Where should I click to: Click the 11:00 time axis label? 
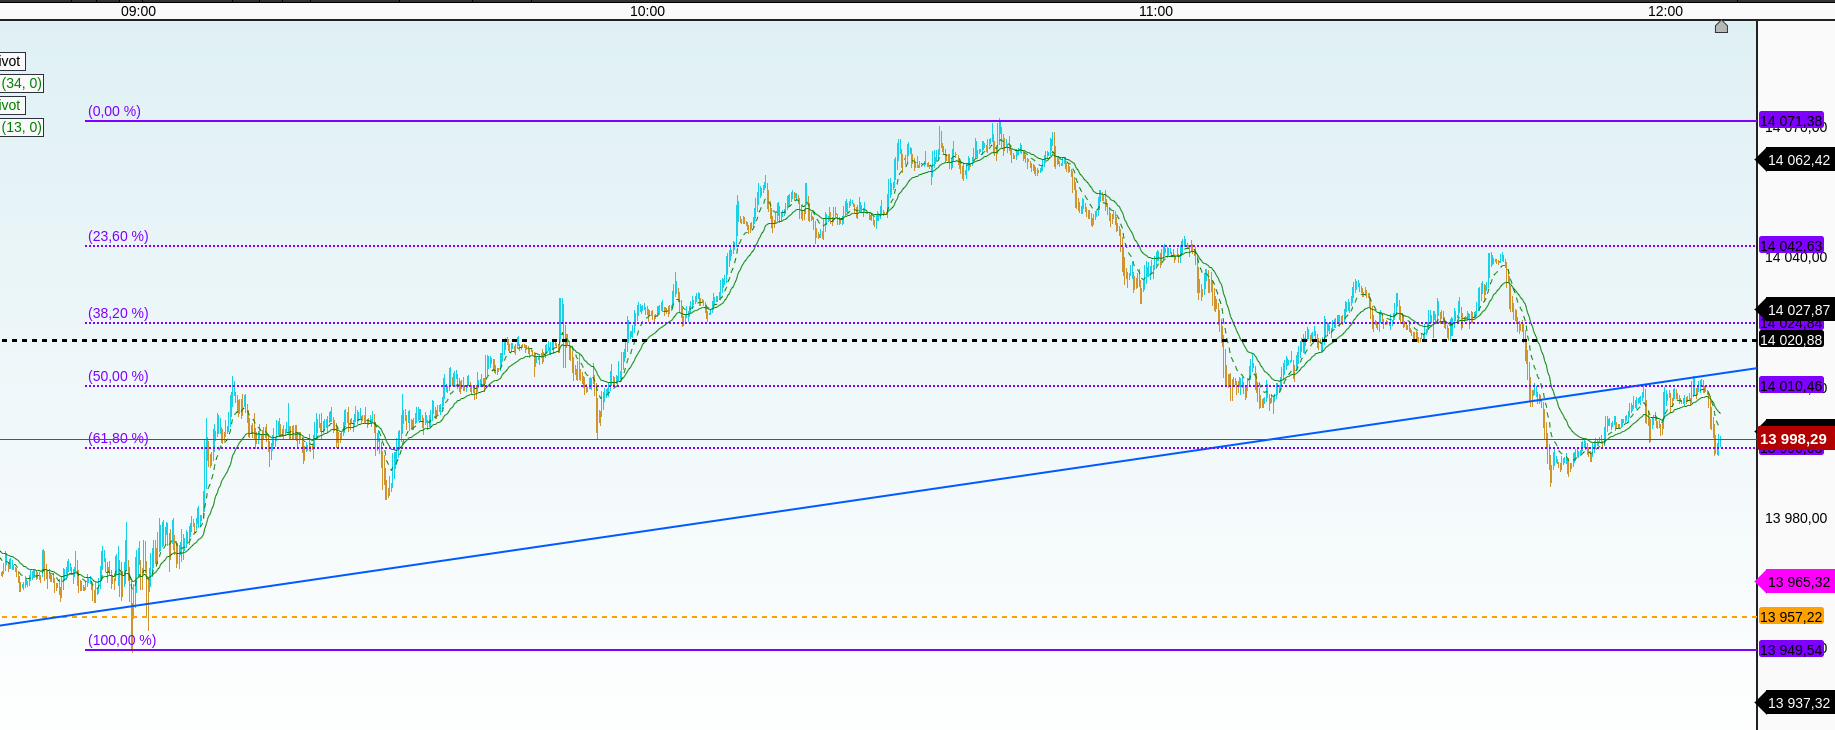[1156, 11]
